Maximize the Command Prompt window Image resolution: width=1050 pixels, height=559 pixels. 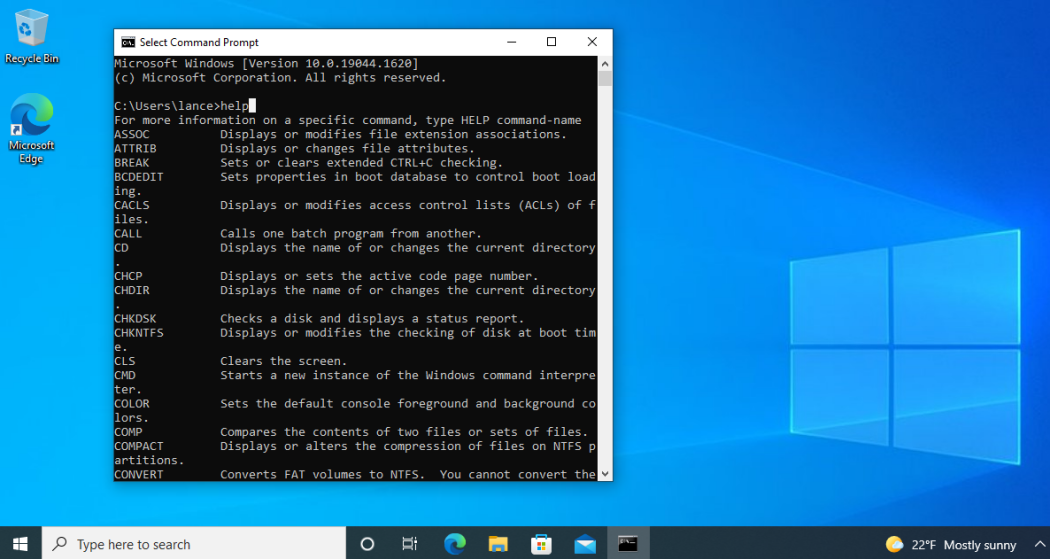pos(551,42)
